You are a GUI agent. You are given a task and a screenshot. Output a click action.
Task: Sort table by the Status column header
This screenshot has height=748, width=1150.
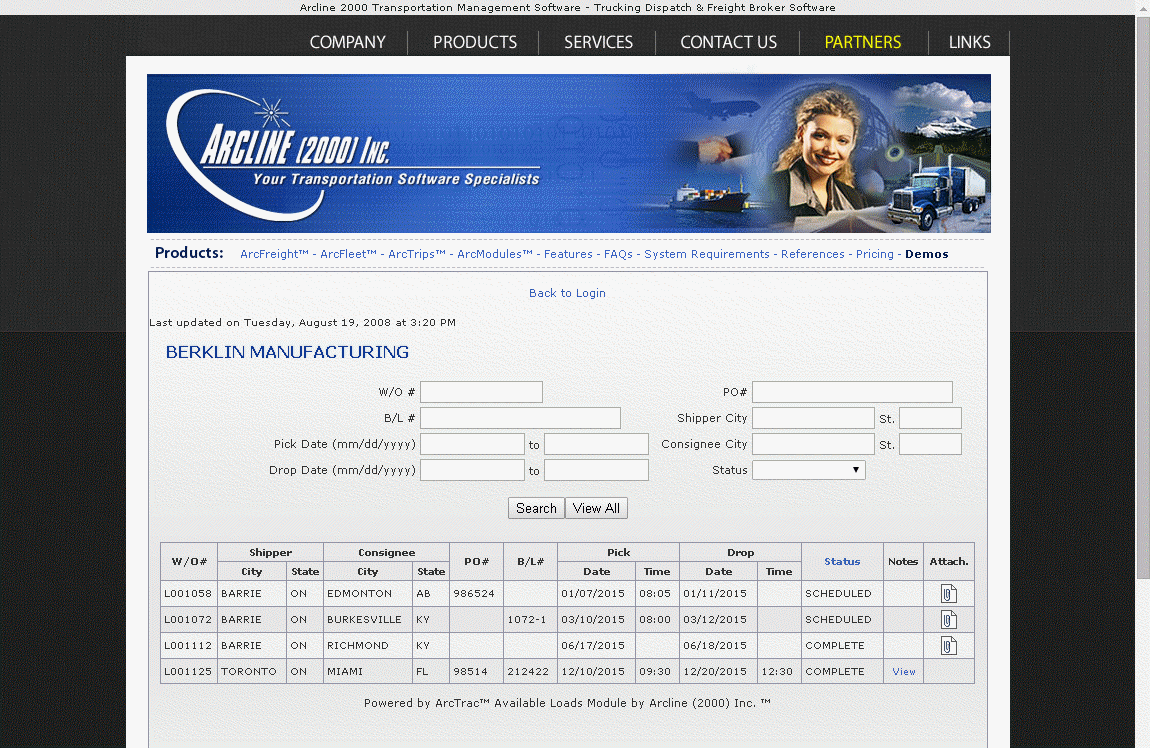842,561
